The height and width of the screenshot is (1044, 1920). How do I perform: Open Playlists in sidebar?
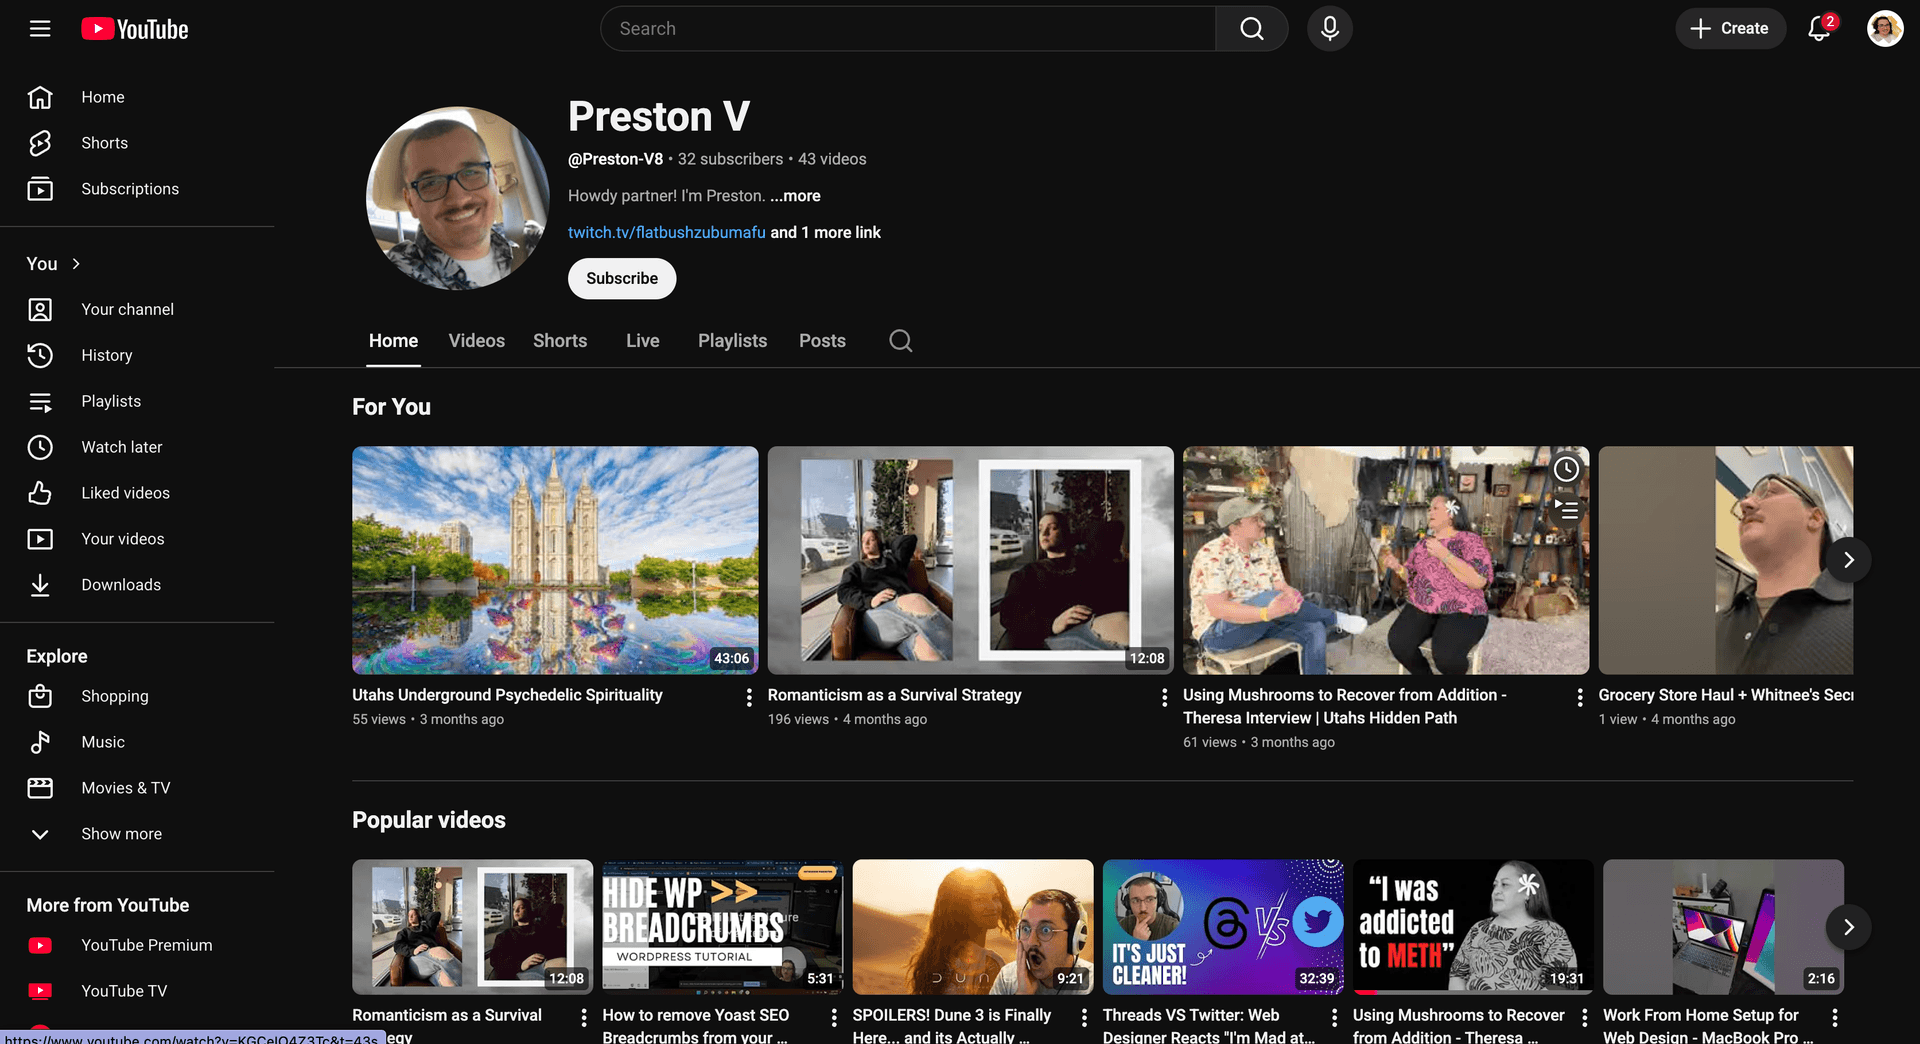click(x=137, y=401)
